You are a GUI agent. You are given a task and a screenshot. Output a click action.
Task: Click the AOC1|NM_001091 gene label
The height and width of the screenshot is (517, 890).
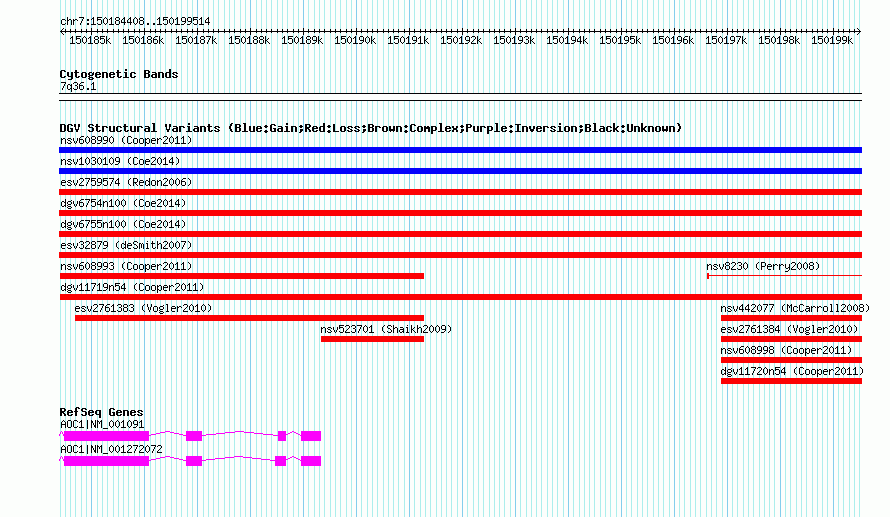[x=102, y=424]
